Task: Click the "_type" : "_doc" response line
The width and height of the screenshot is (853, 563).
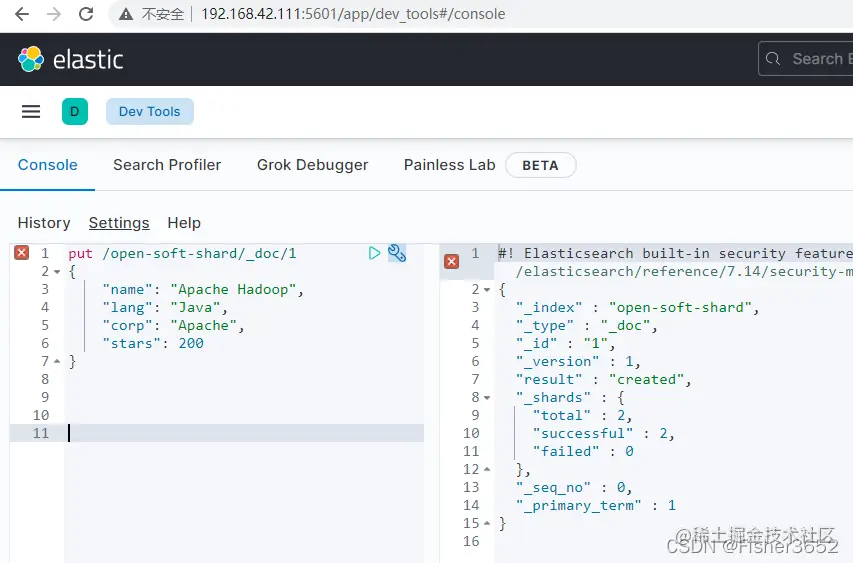Action: pos(586,325)
